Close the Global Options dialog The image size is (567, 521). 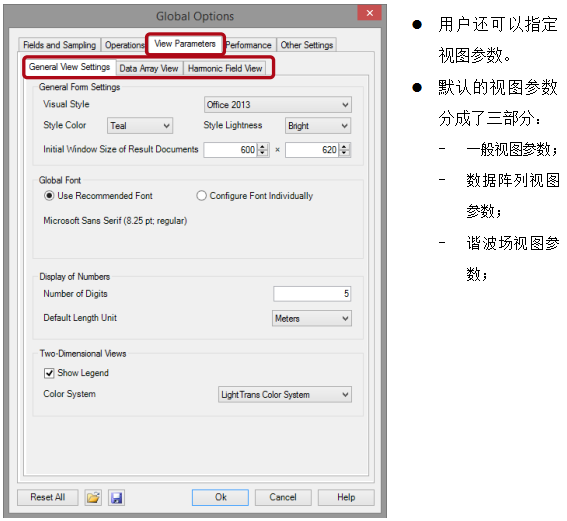369,13
